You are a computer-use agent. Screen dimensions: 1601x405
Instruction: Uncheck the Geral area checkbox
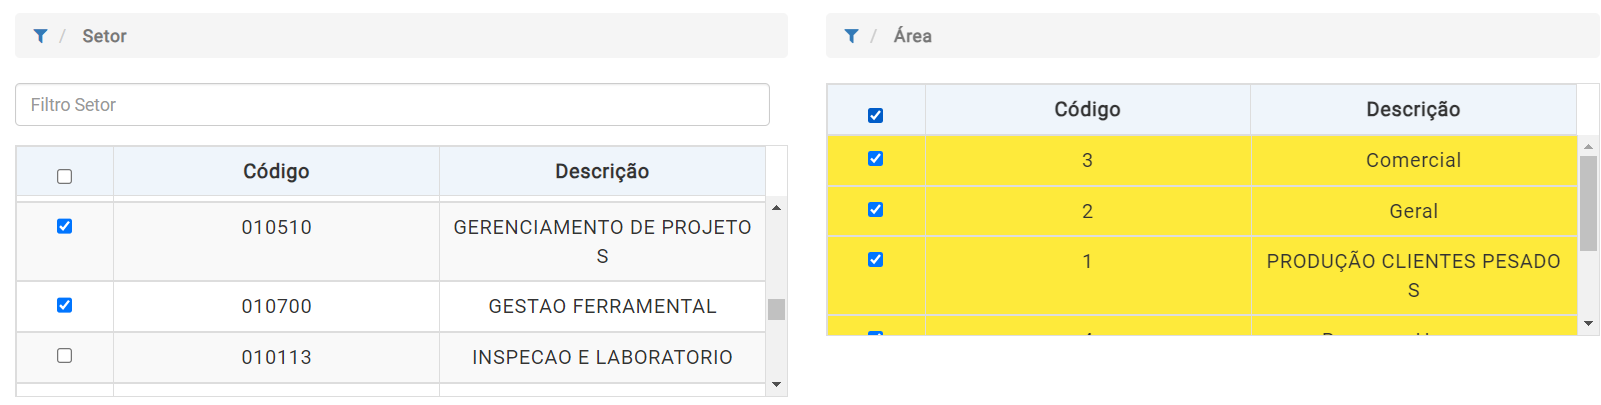pos(876,209)
